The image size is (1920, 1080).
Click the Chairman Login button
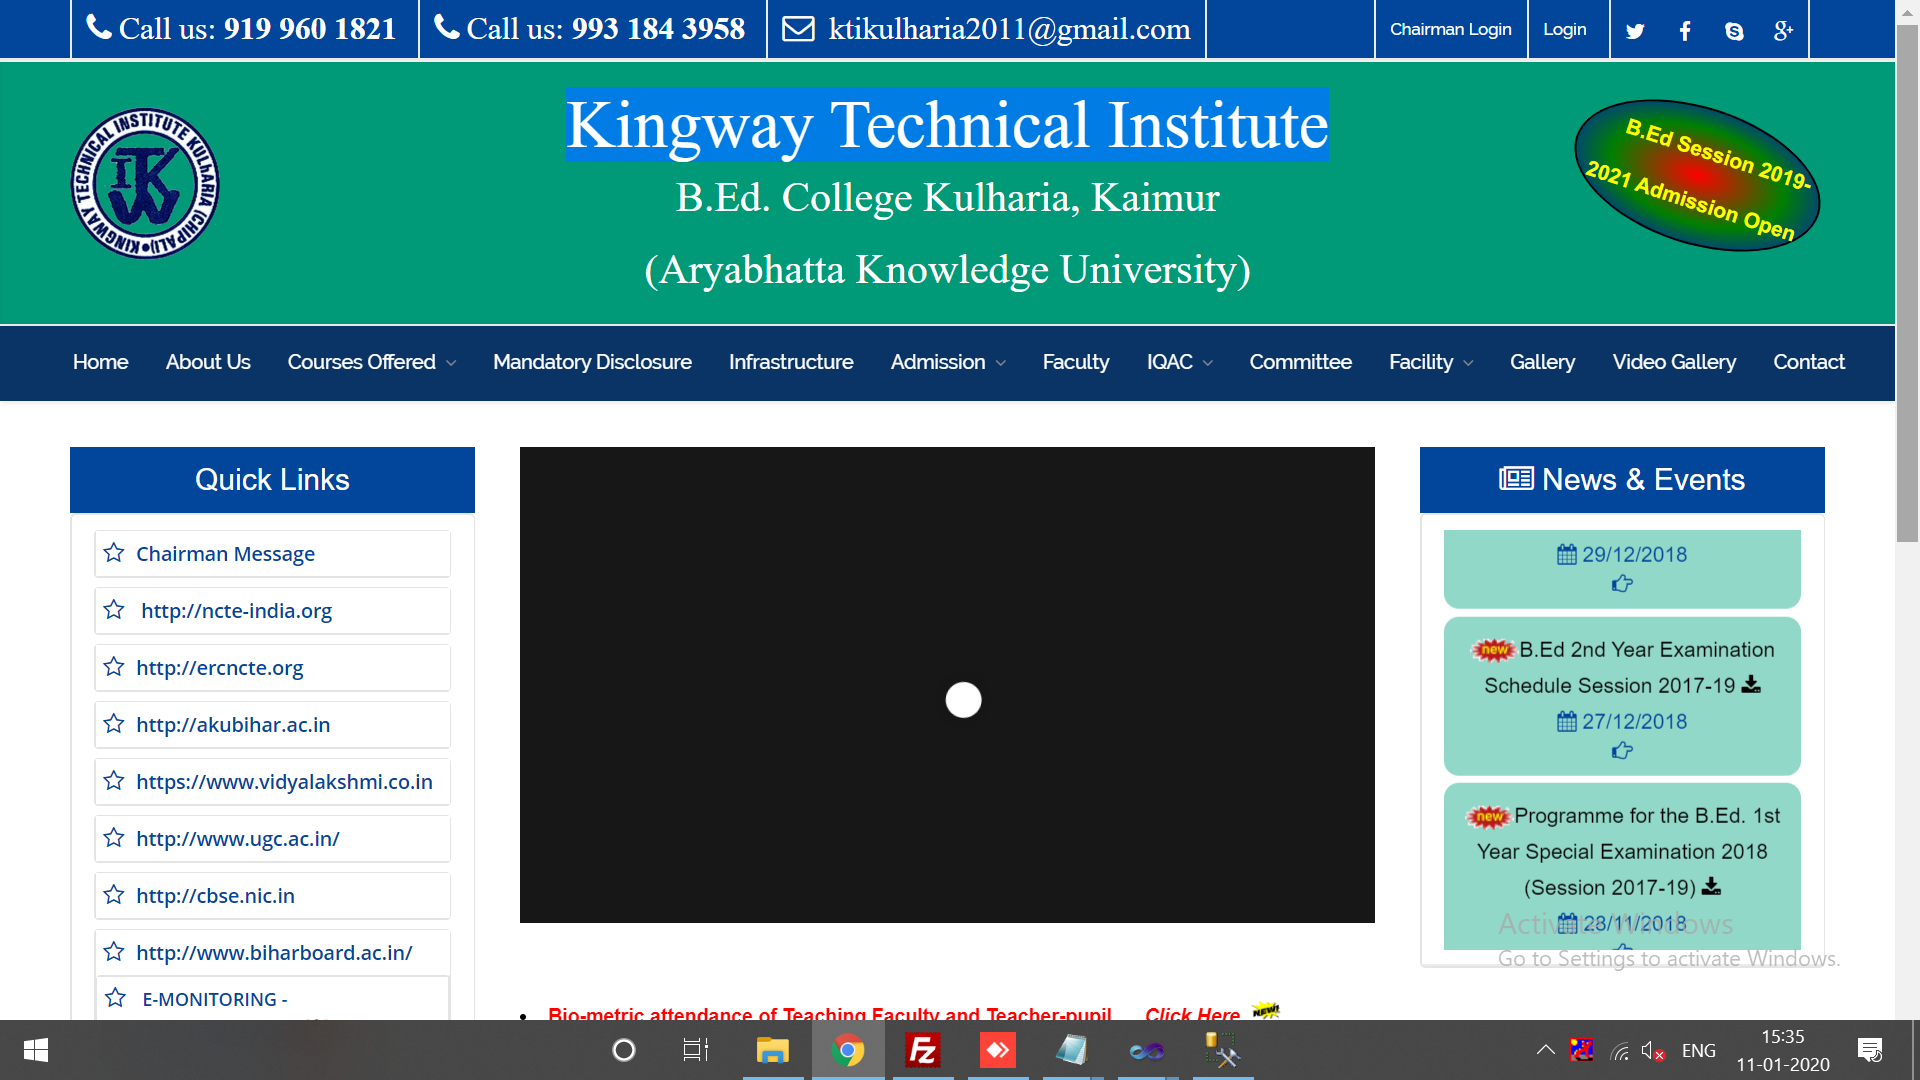coord(1450,29)
